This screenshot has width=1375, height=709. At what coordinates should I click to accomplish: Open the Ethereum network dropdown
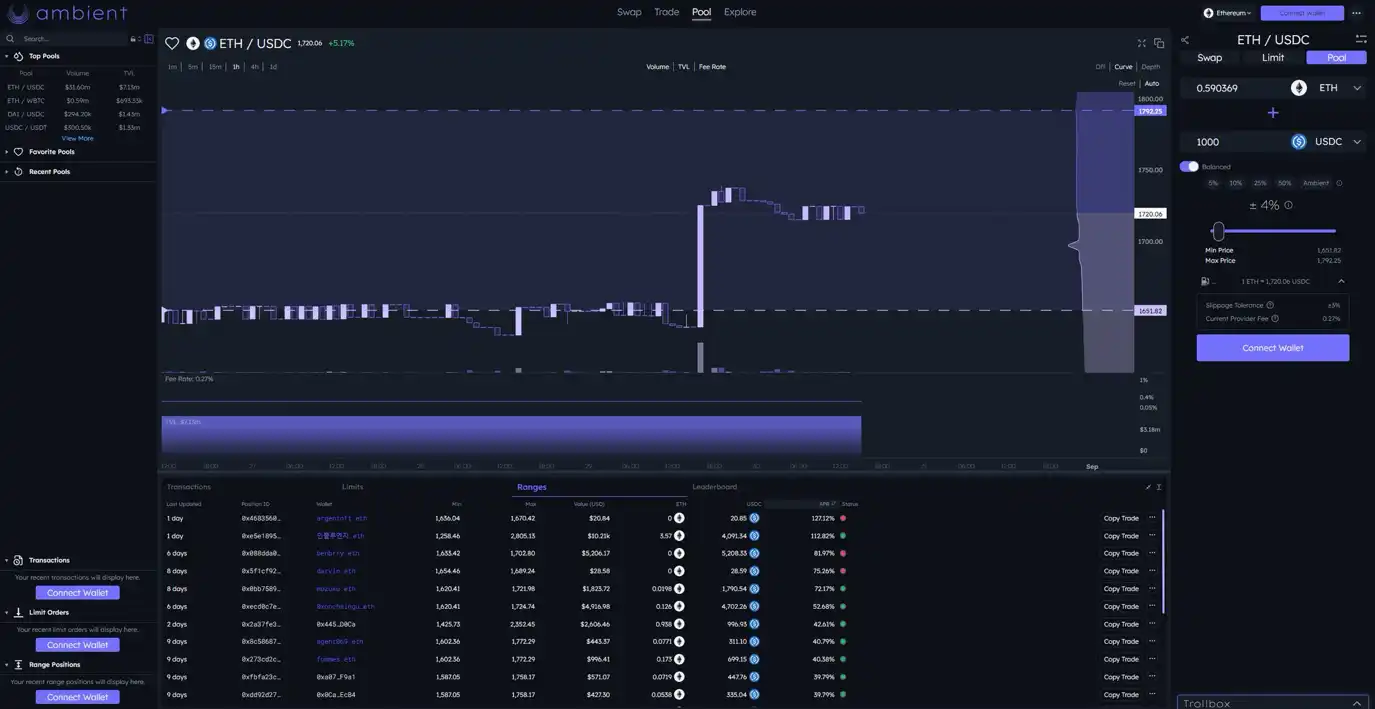1227,13
